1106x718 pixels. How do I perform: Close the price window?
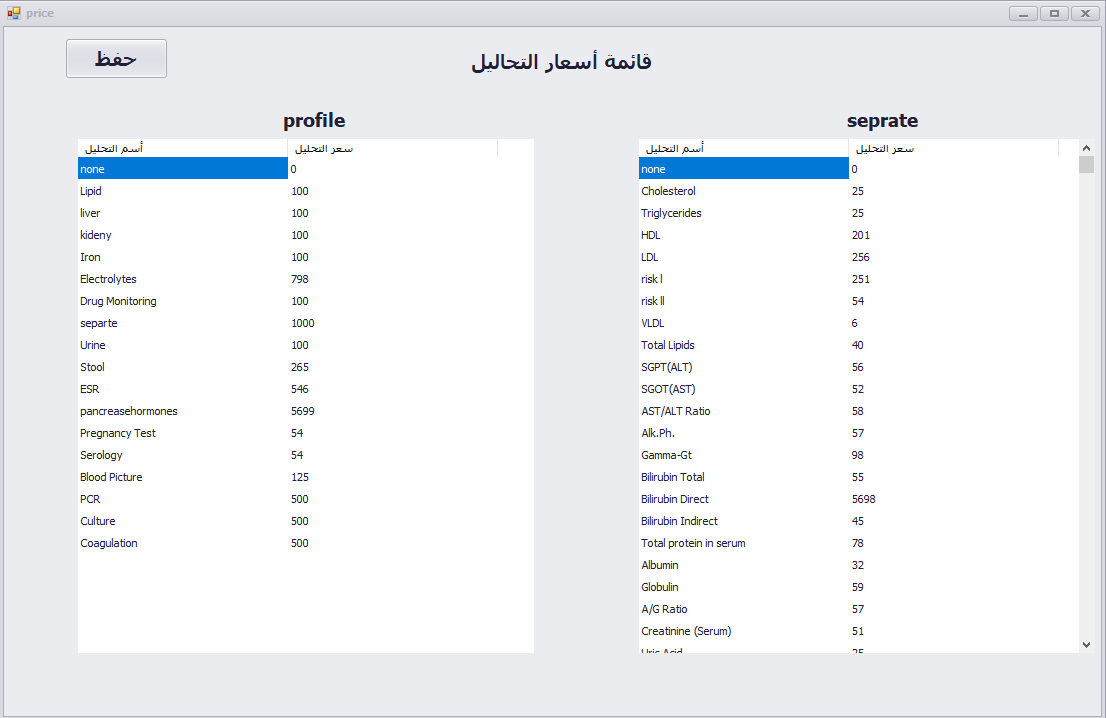coord(1085,13)
